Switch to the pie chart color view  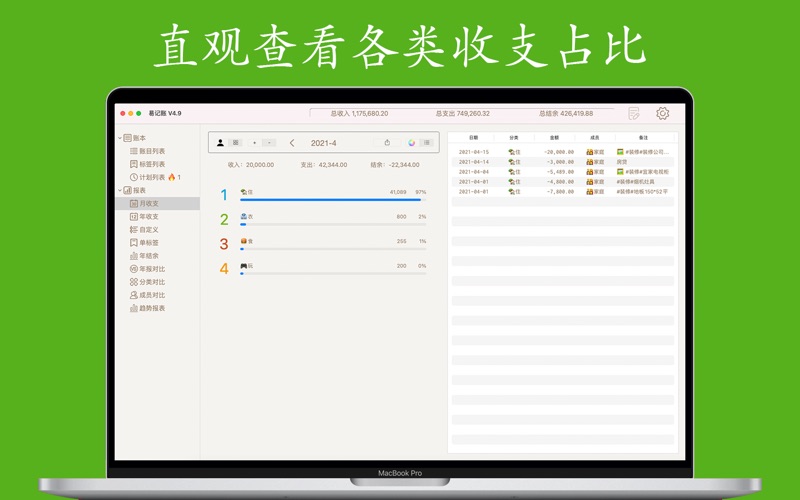411,143
